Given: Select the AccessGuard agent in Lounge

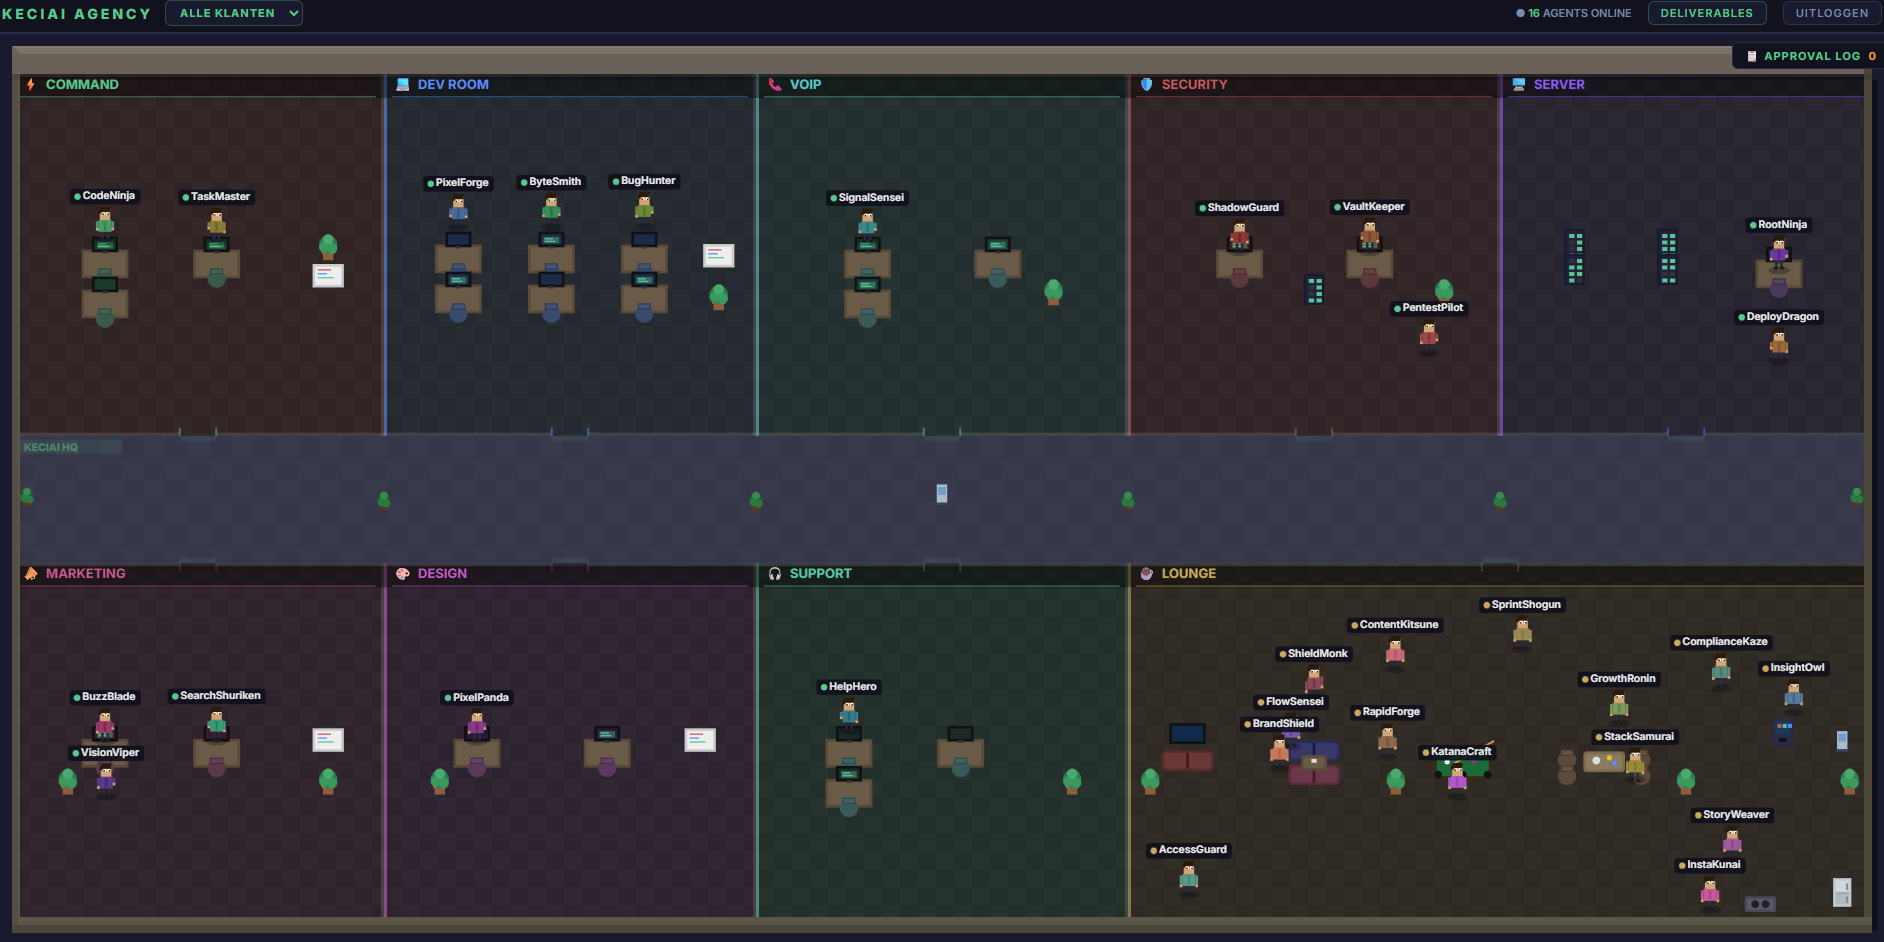Looking at the screenshot, I should coord(1189,877).
